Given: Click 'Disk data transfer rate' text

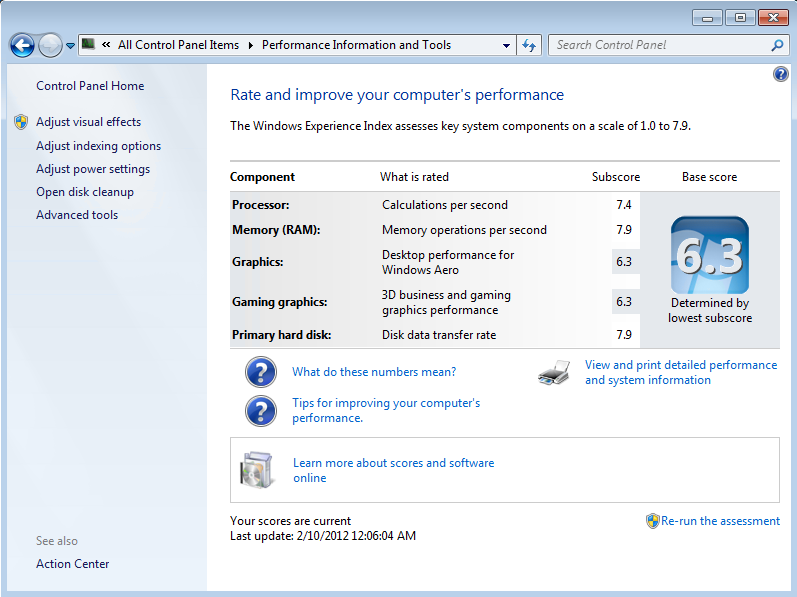Looking at the screenshot, I should point(439,335).
